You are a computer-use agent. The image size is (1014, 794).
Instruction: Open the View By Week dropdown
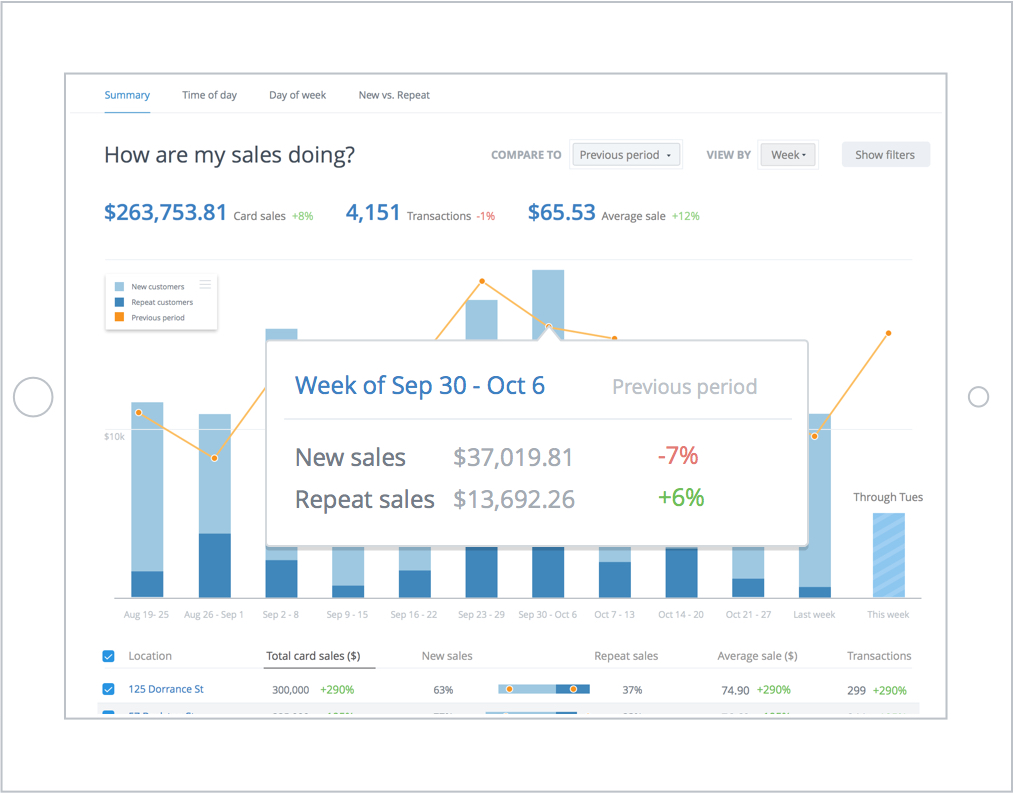pos(787,154)
